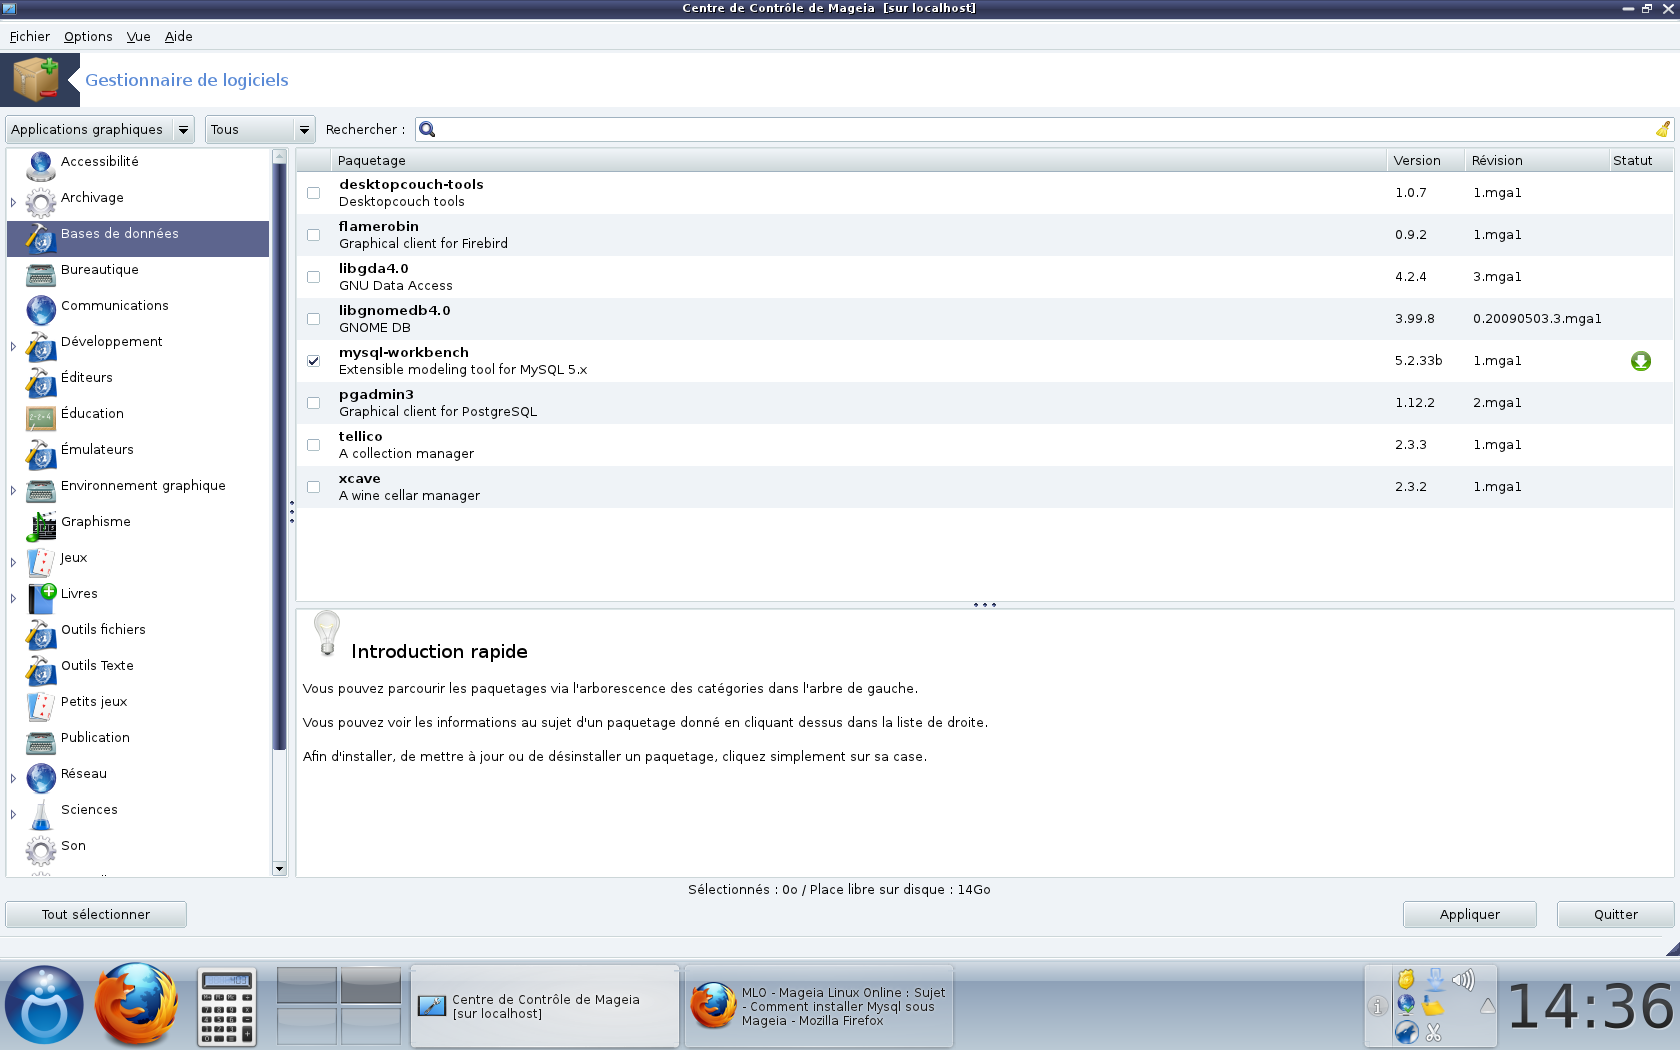Image resolution: width=1680 pixels, height=1050 pixels.
Task: Click the scroll down arrow of category list
Action: point(280,869)
